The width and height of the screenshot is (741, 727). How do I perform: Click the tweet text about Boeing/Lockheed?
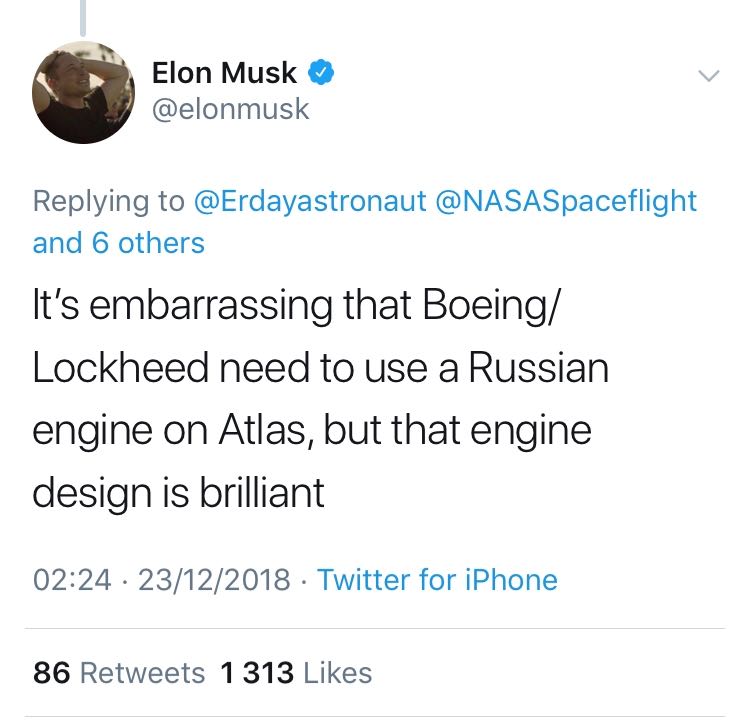click(x=320, y=398)
